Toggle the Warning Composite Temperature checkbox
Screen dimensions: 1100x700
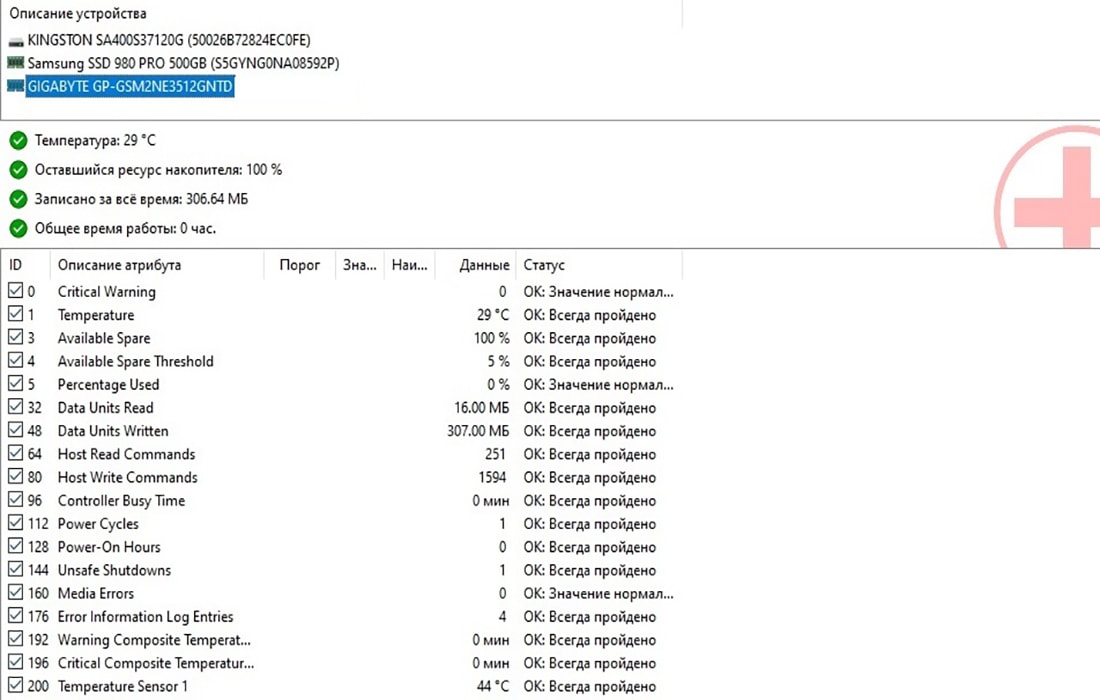click(x=15, y=638)
